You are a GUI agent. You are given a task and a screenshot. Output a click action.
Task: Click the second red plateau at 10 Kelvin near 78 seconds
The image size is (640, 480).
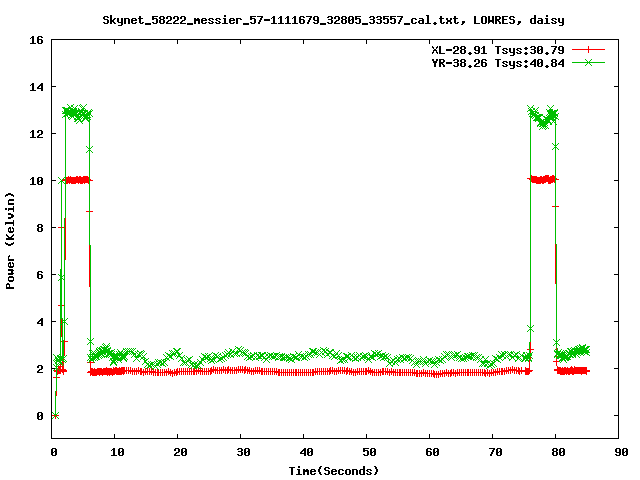pos(542,180)
